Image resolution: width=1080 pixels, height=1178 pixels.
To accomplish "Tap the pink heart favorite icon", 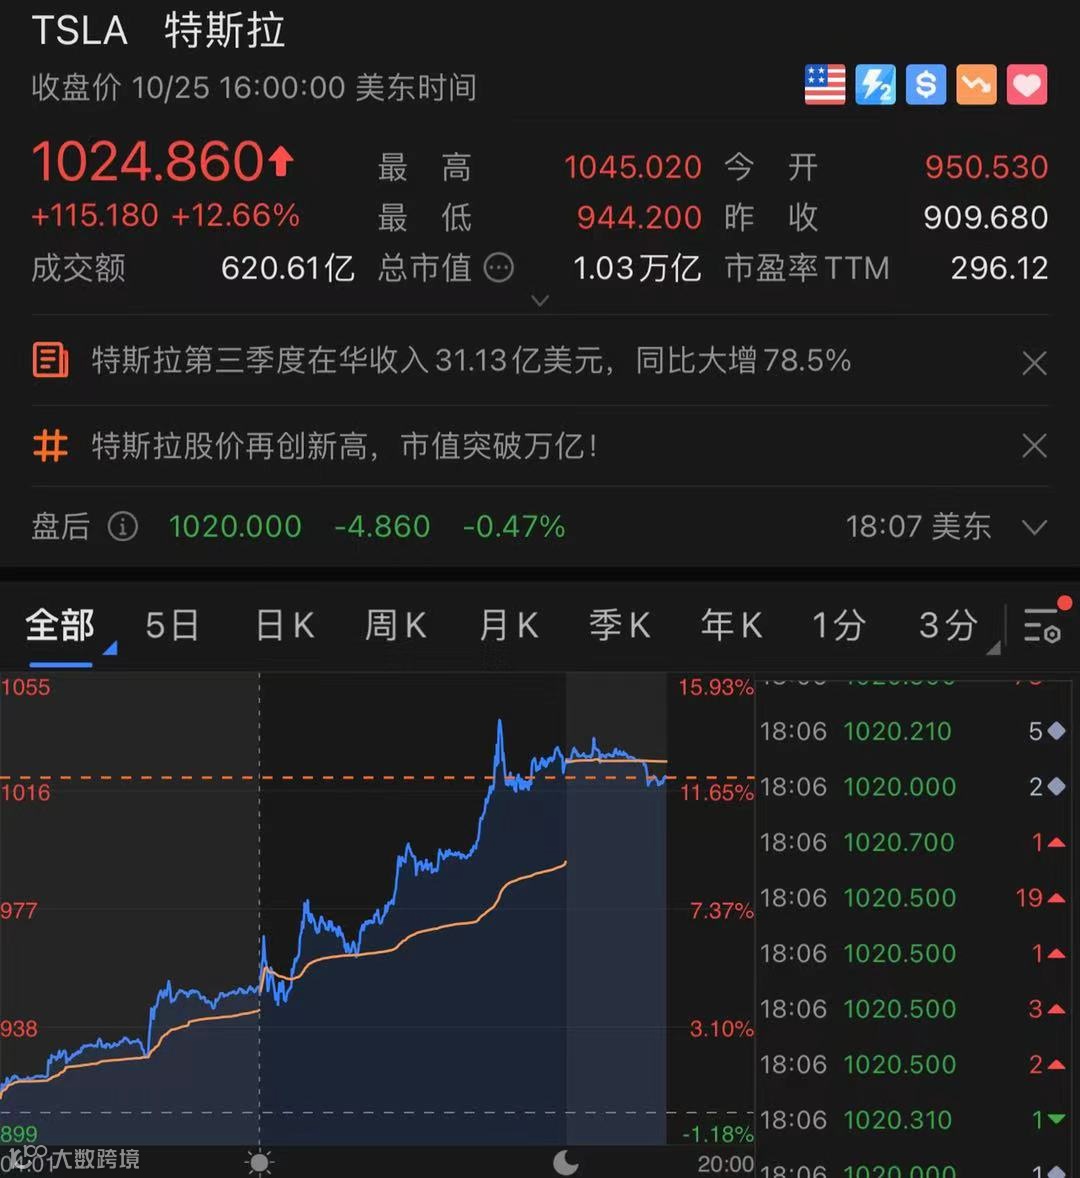I will (1027, 84).
